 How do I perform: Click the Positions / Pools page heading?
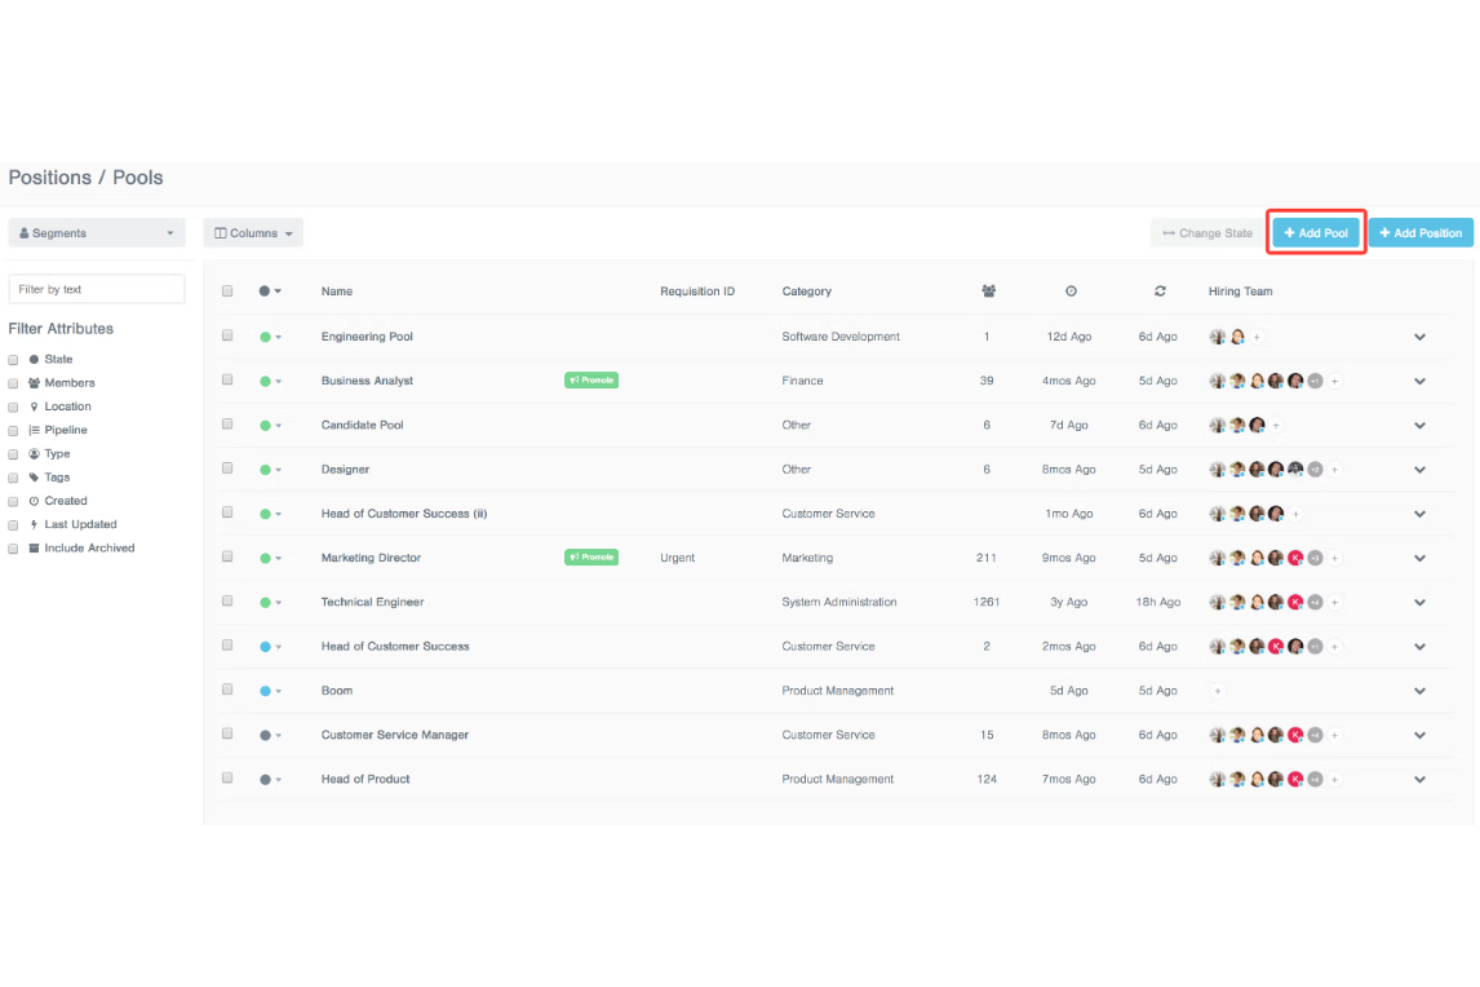tap(86, 177)
